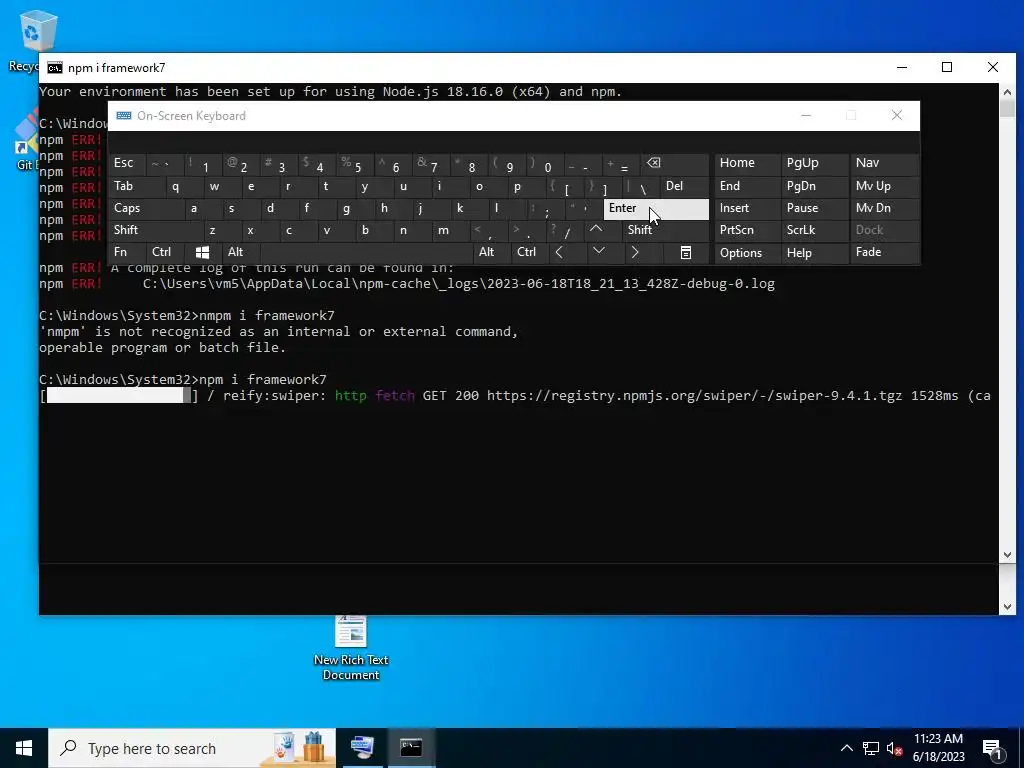
Task: Toggle the right Ctrl key
Action: pyautogui.click(x=529, y=252)
